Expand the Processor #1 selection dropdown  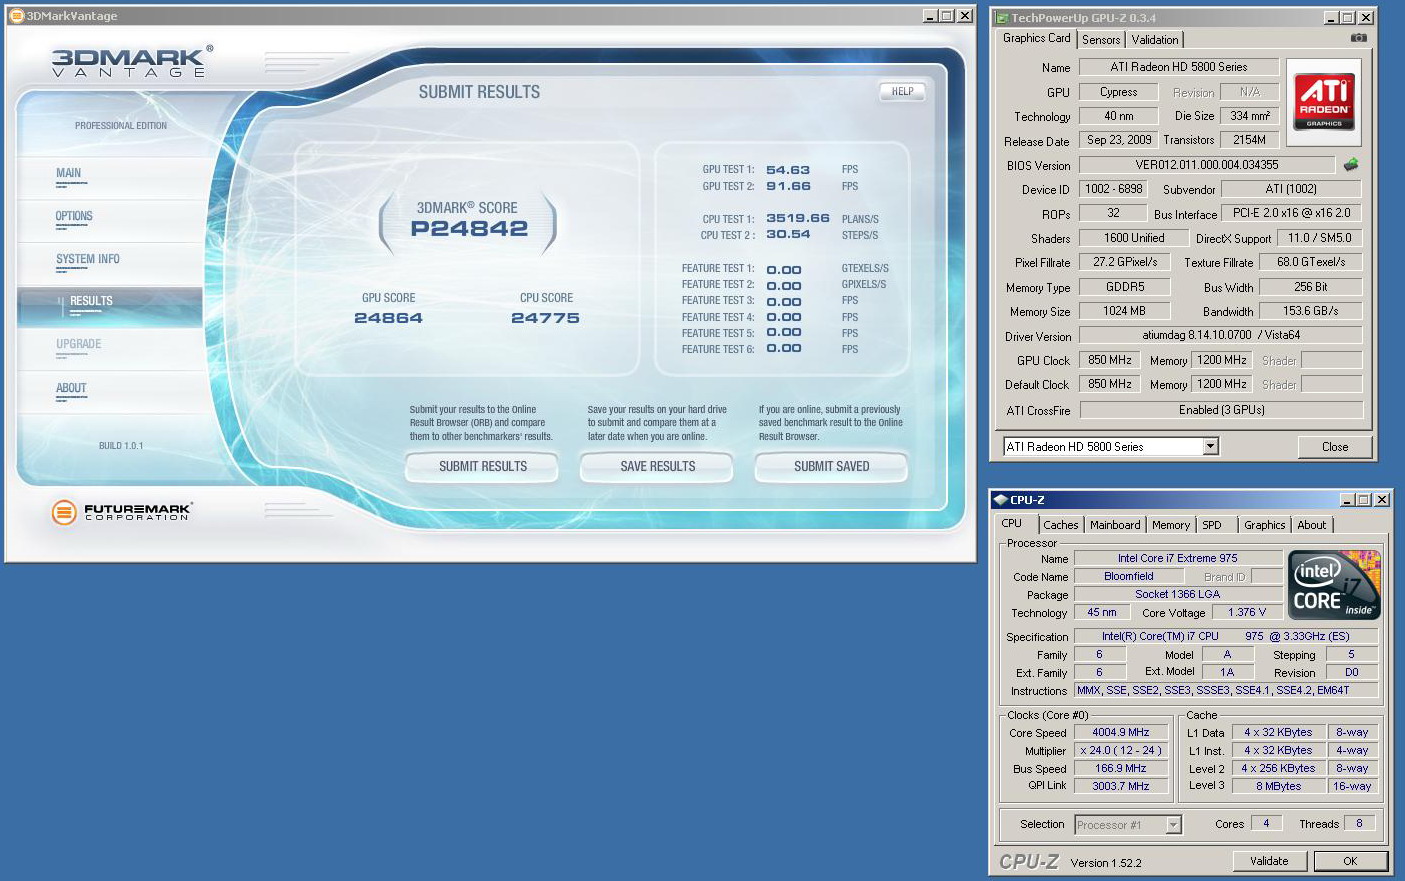pos(1174,825)
